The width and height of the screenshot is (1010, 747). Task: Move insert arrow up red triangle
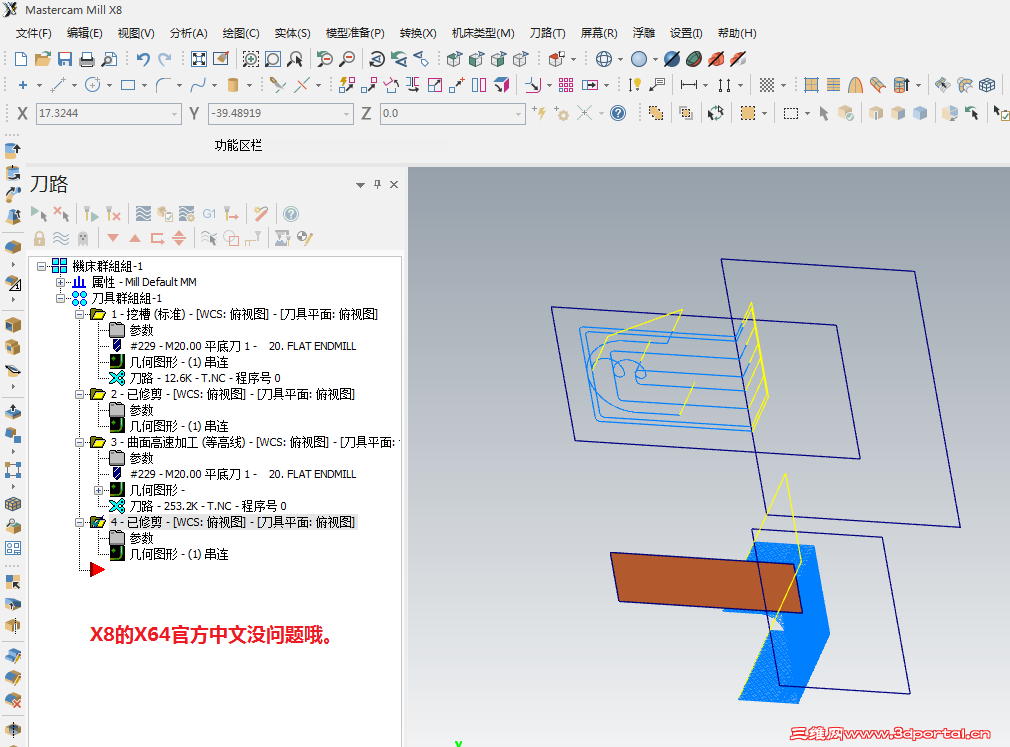pos(135,238)
